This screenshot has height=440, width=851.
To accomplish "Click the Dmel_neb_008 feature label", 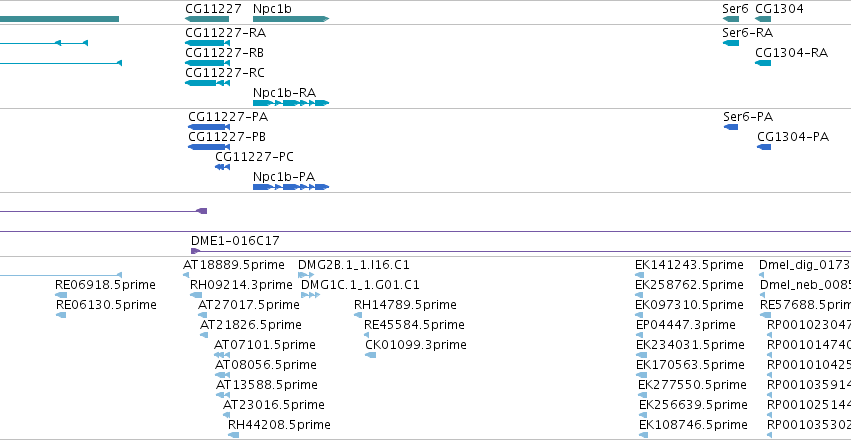I will point(805,285).
